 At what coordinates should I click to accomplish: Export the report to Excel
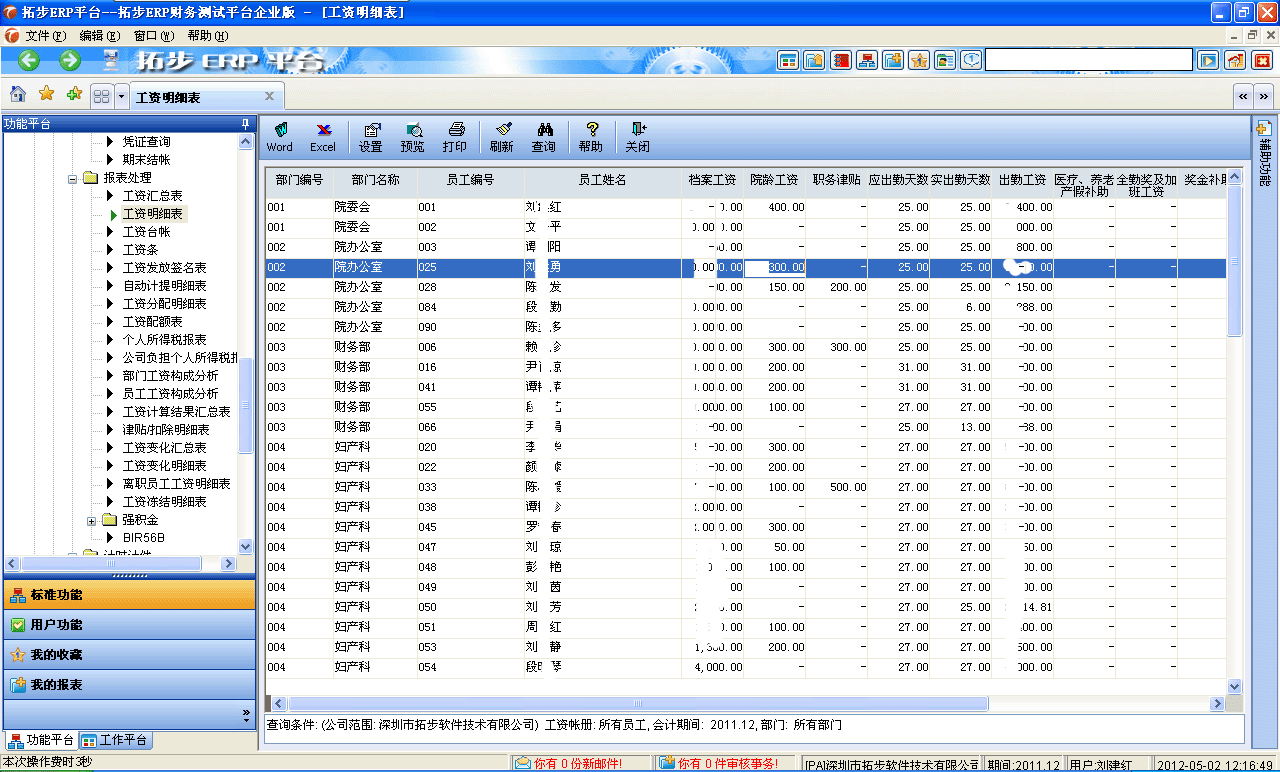[322, 137]
